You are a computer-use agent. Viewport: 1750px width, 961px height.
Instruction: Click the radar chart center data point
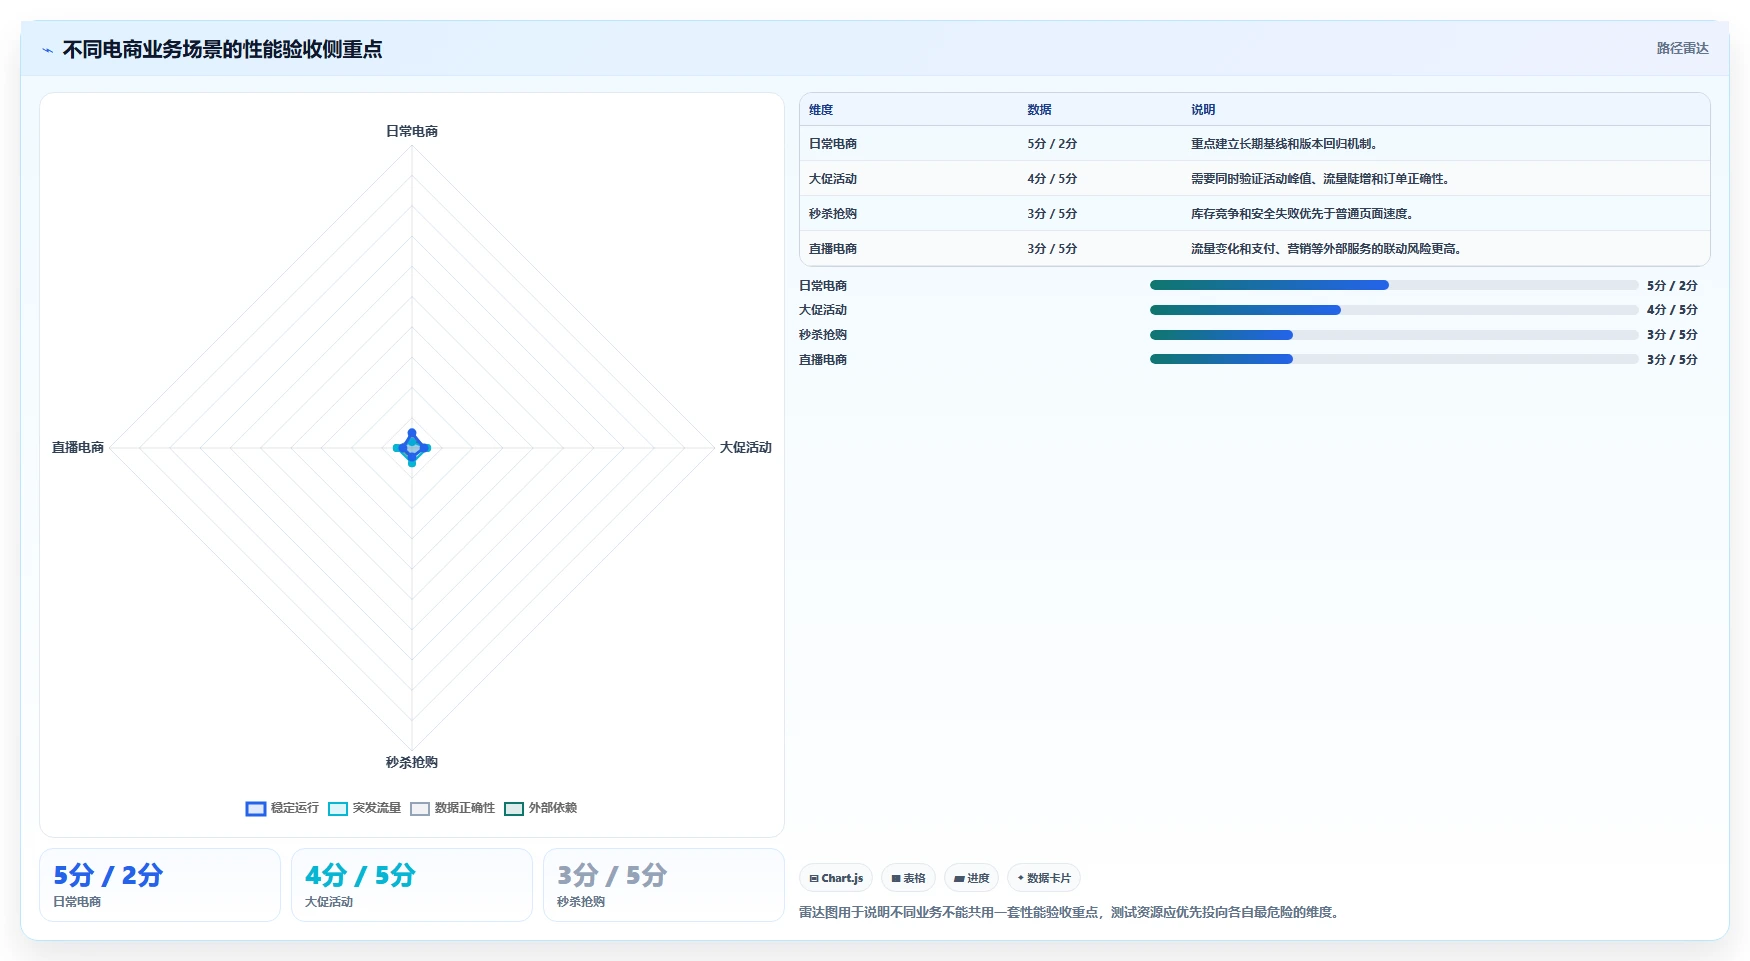pyautogui.click(x=412, y=447)
